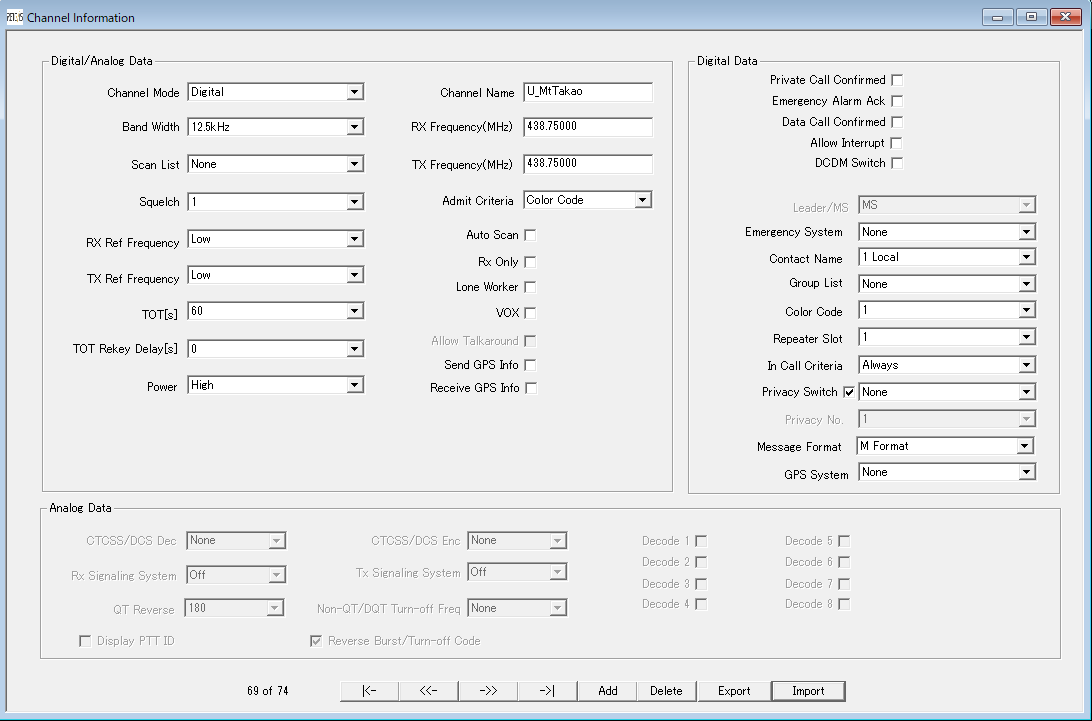
Task: Open the Channel Mode dropdown
Action: pyautogui.click(x=354, y=92)
